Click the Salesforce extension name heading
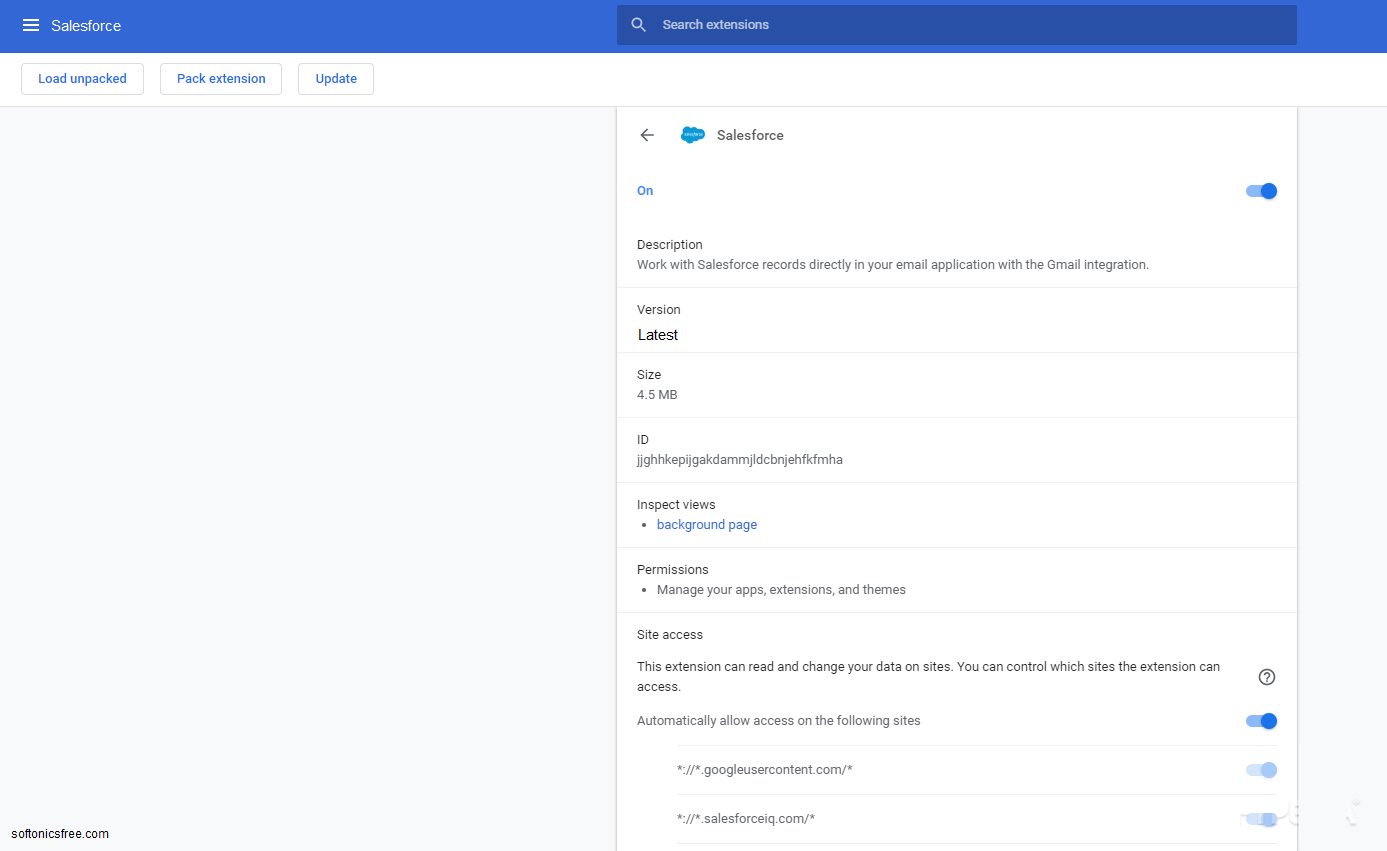 750,135
